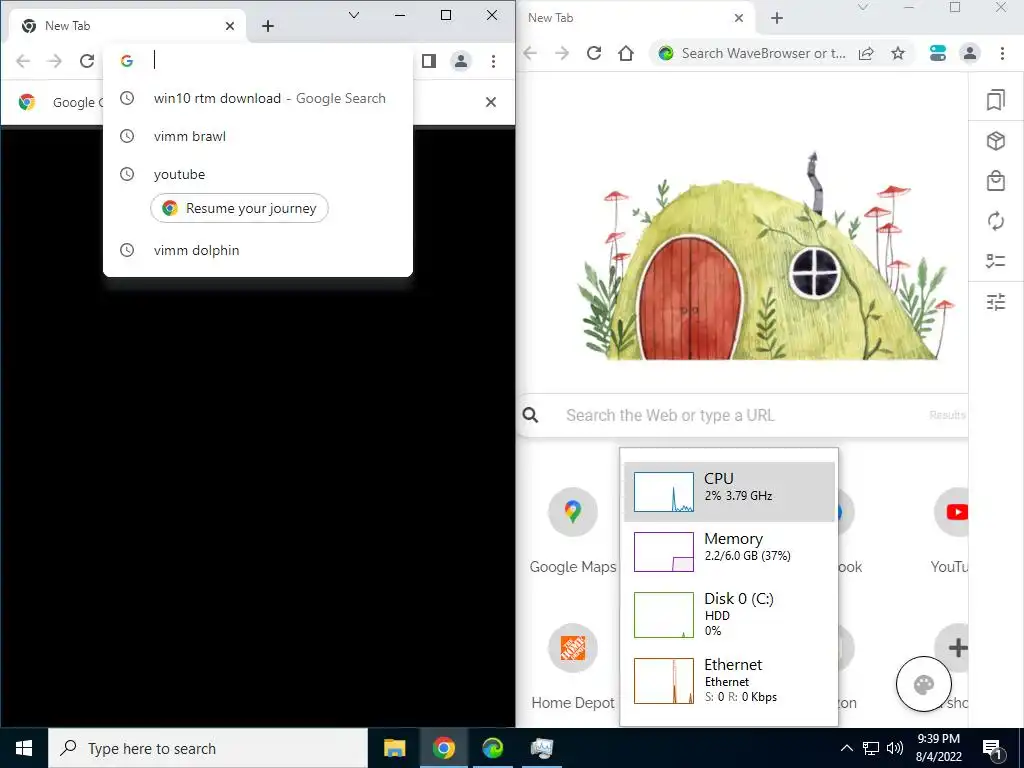The height and width of the screenshot is (768, 1024).
Task: Toggle WaveBrowser sidebar switch icon
Action: 938,54
